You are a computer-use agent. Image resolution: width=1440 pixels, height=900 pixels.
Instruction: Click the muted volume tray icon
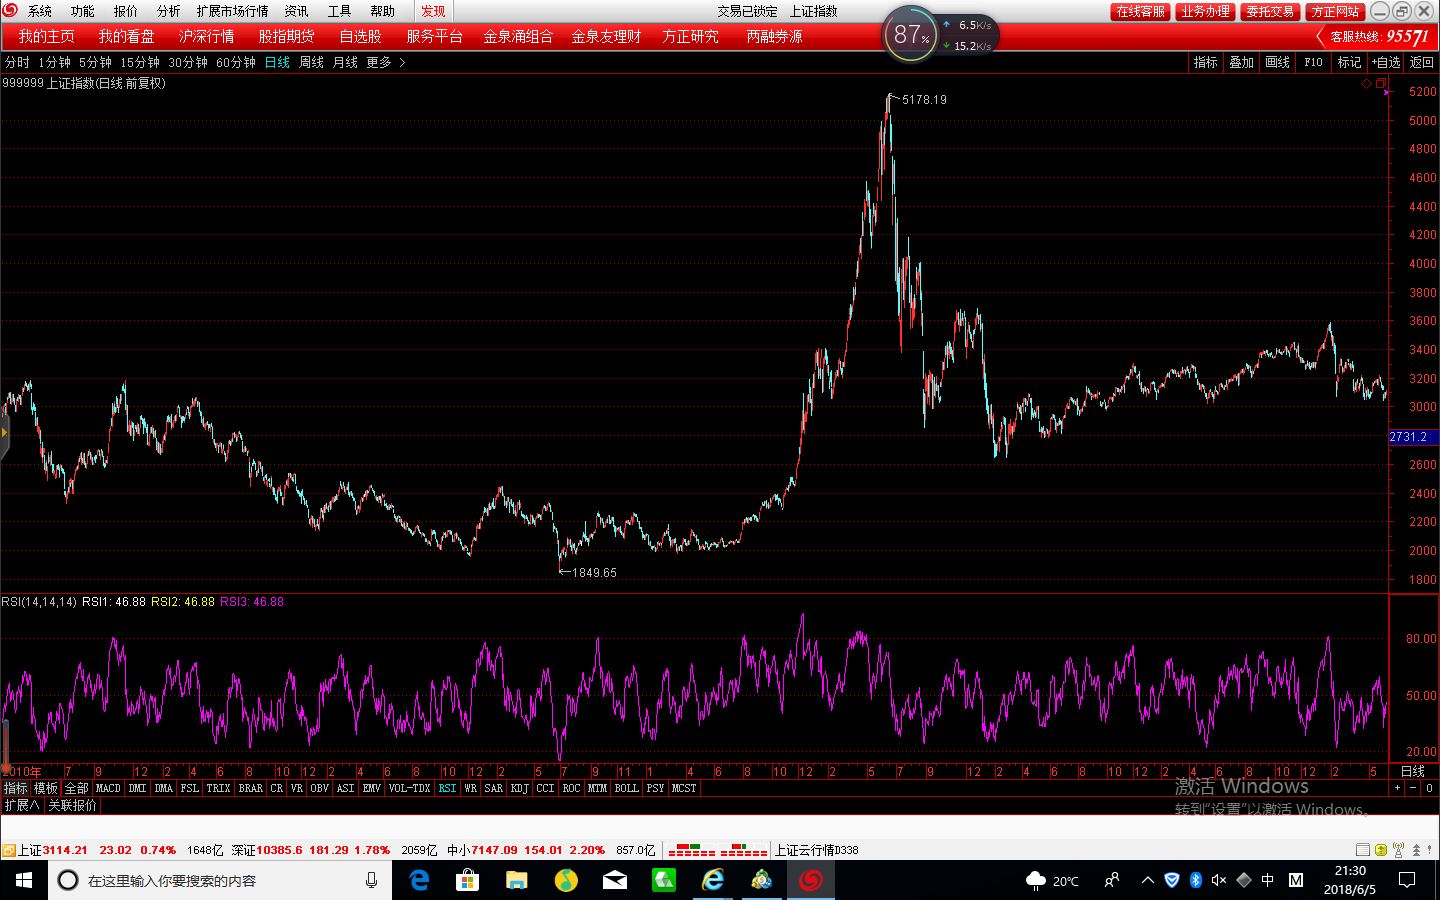point(1218,880)
